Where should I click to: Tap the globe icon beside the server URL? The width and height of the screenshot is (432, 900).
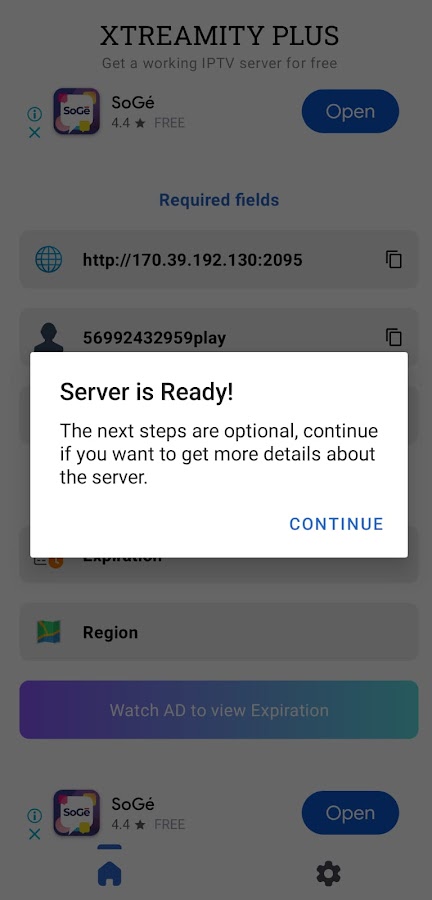click(x=49, y=259)
